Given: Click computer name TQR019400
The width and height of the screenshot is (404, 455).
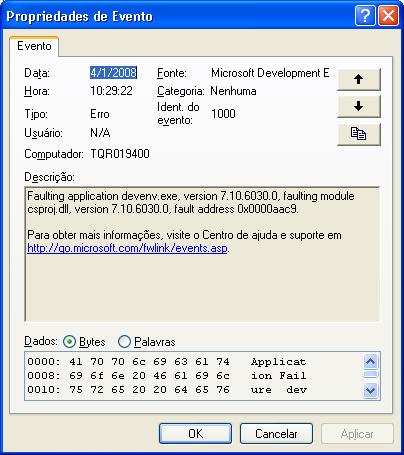Looking at the screenshot, I should pos(120,154).
